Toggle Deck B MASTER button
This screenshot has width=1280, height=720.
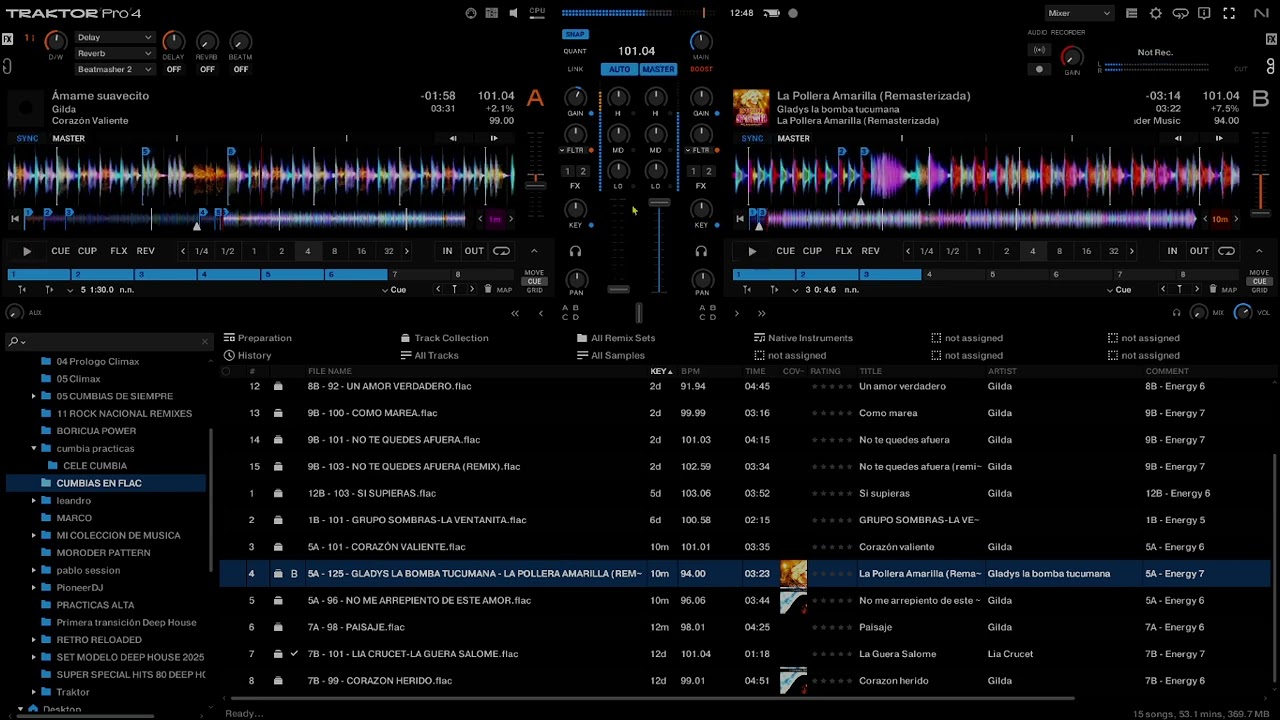coord(794,138)
